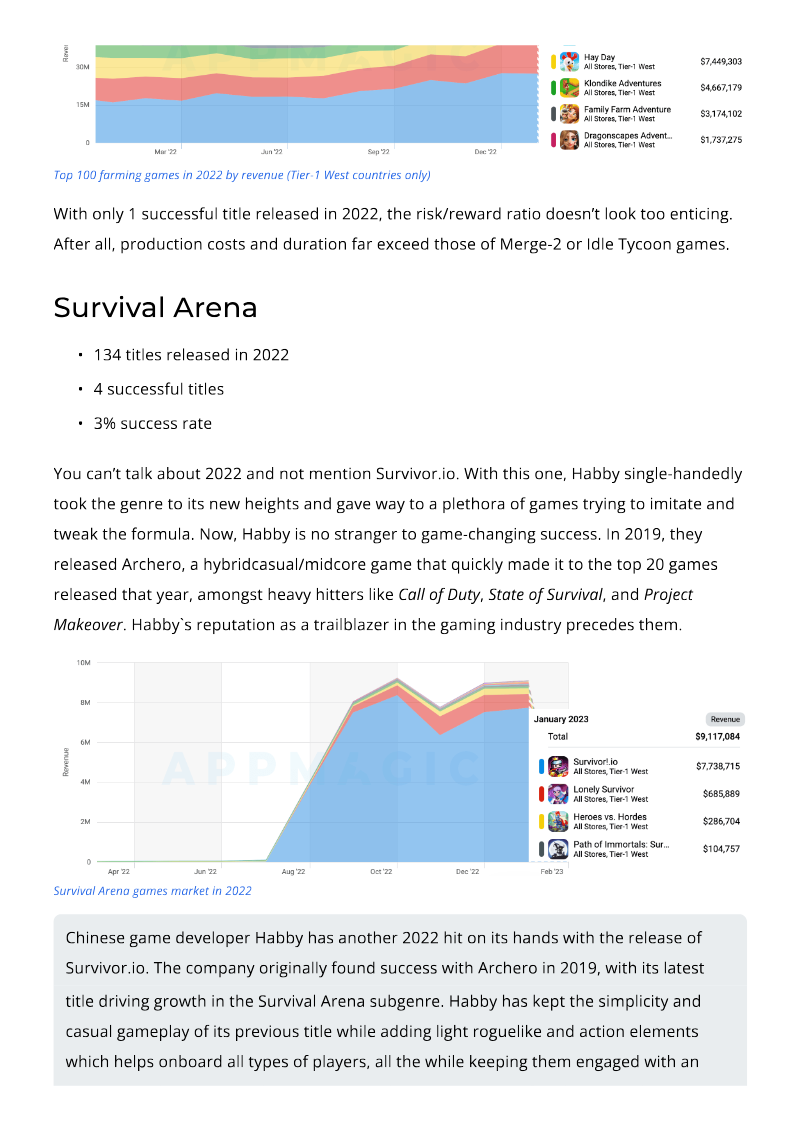
Task: Click the Dragonscapes Adventure game icon
Action: (x=569, y=140)
